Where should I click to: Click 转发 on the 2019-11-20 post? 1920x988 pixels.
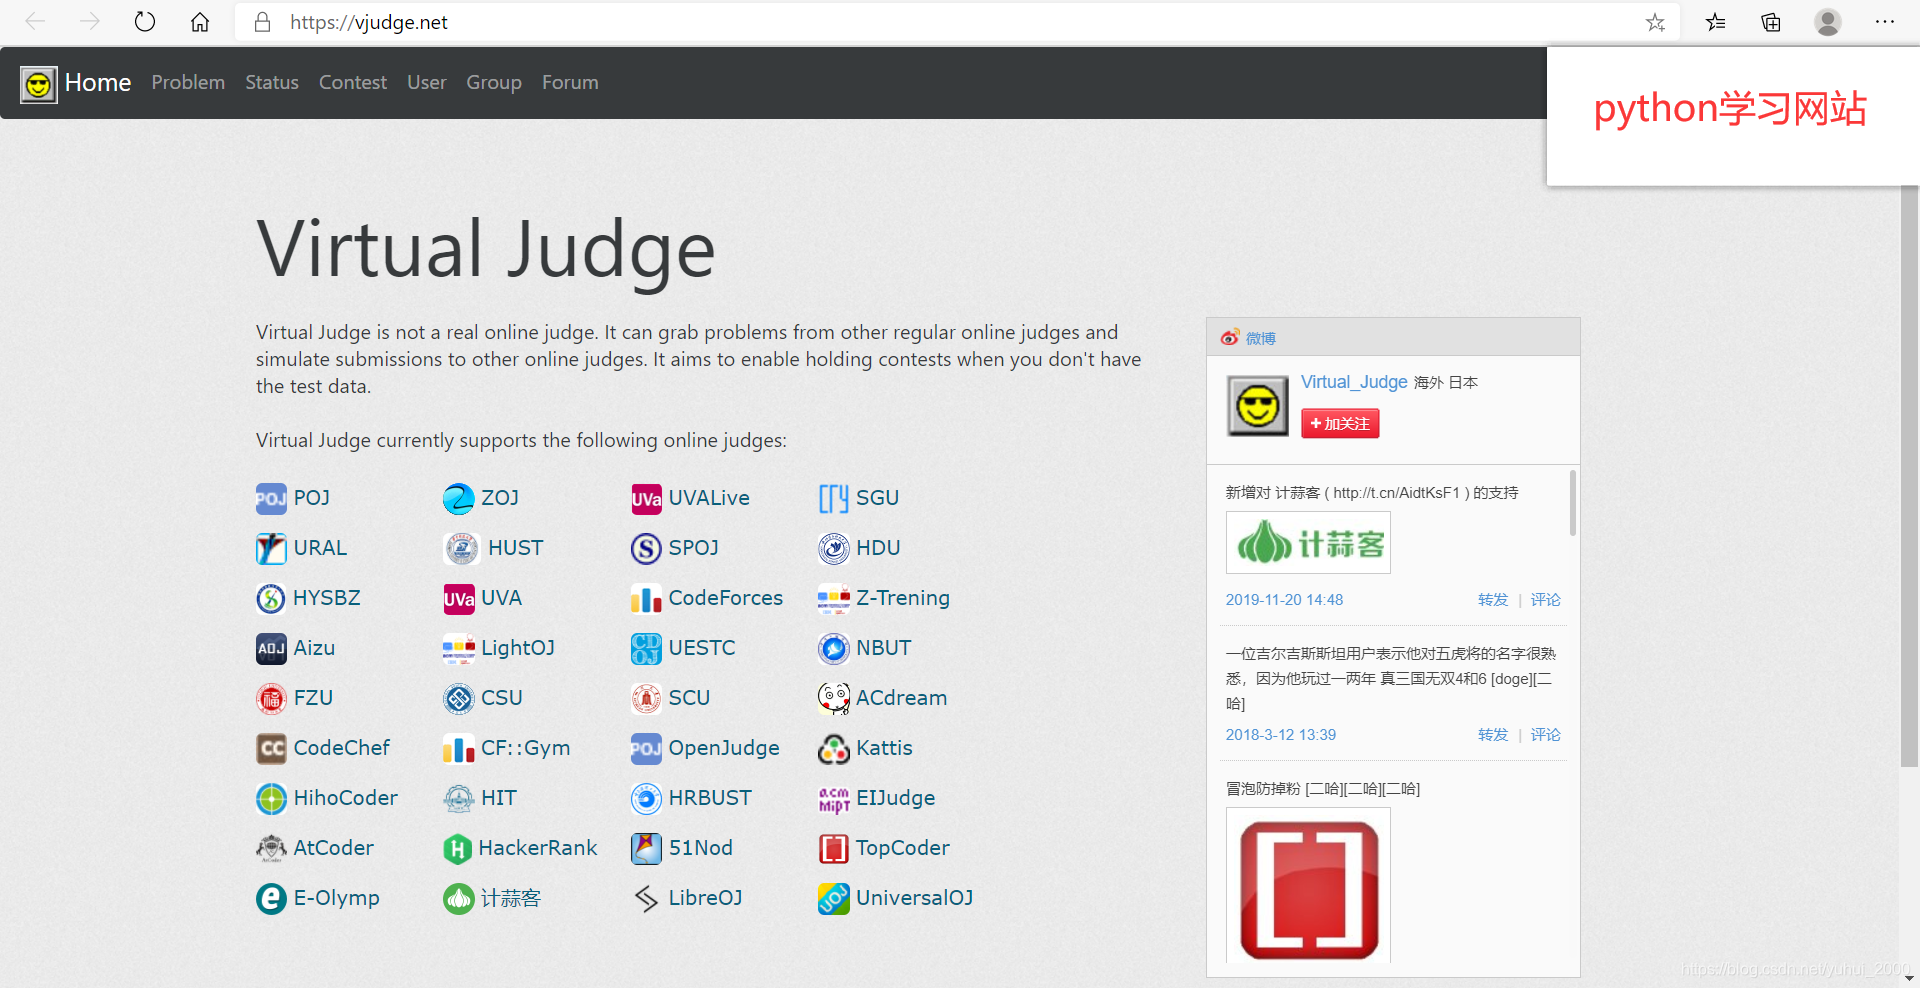click(1493, 600)
